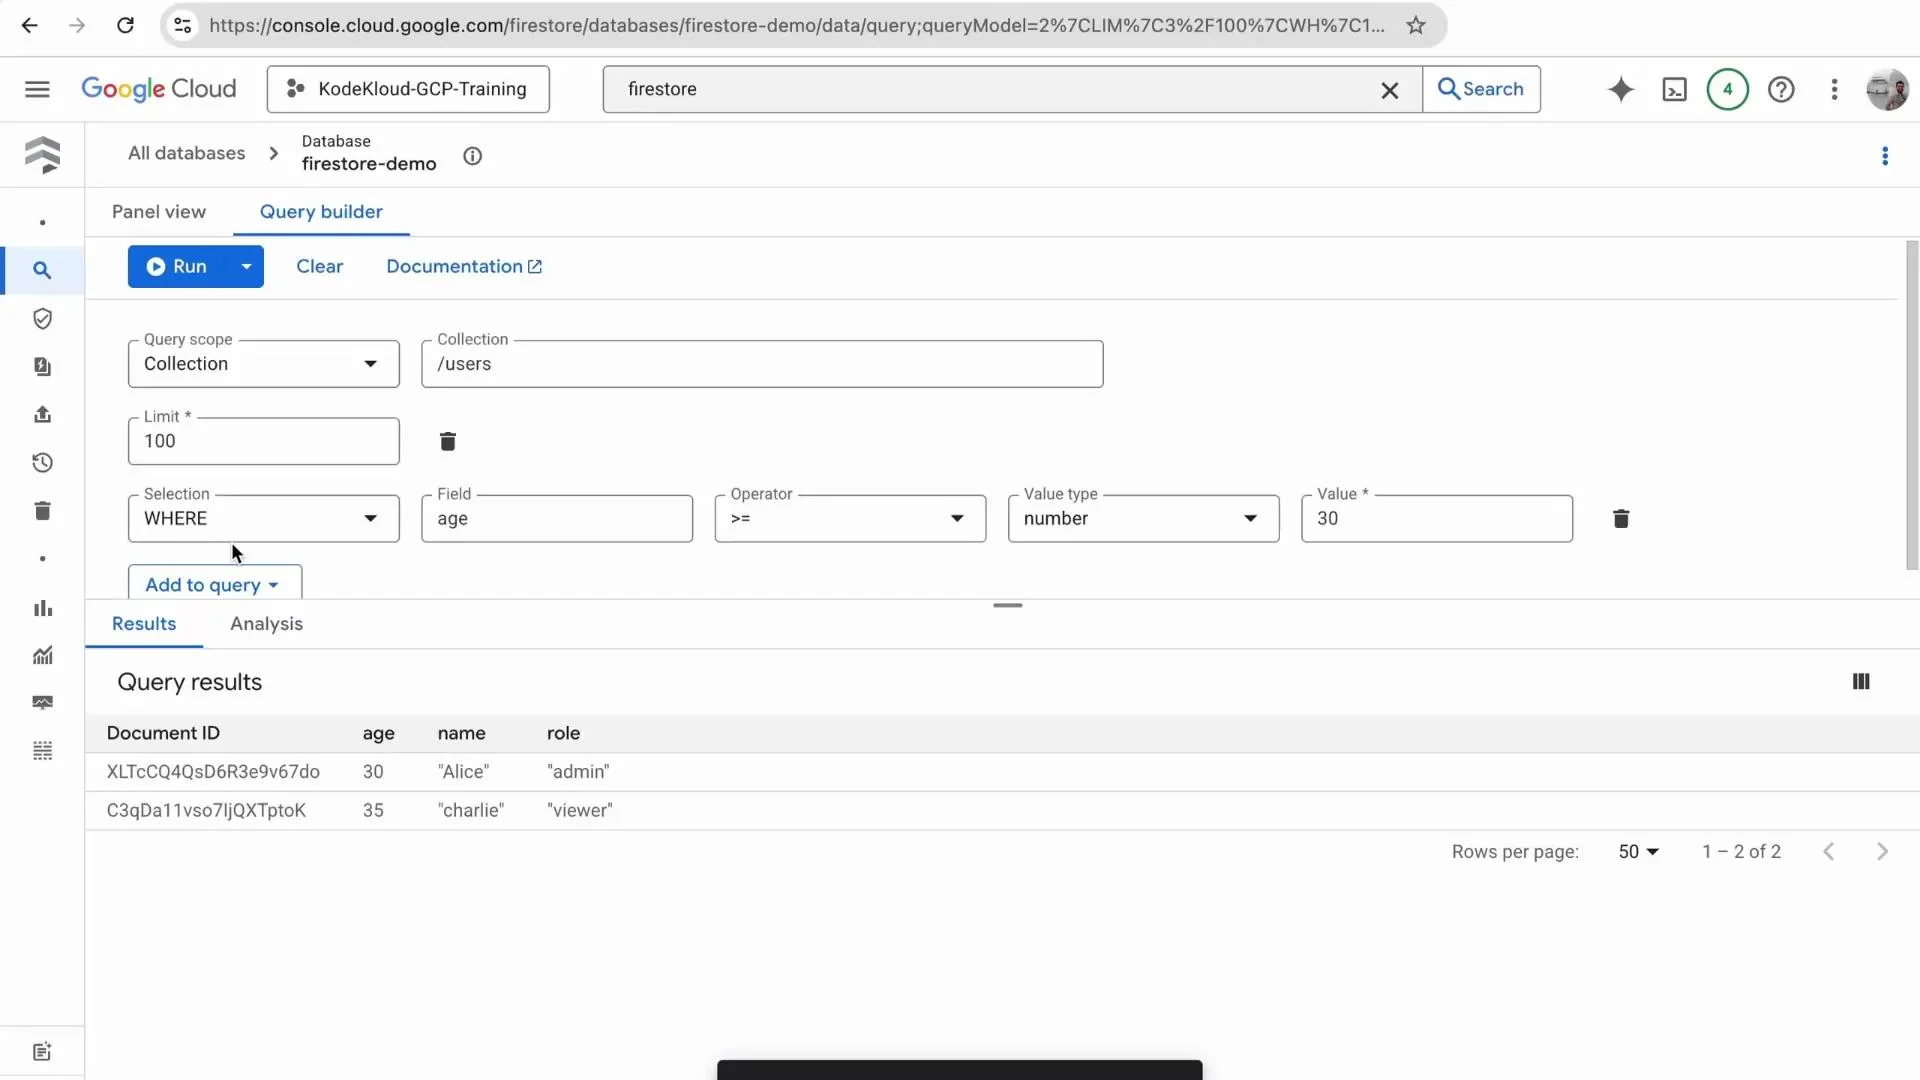Reload the browser page
Image resolution: width=1920 pixels, height=1080 pixels.
click(x=125, y=25)
